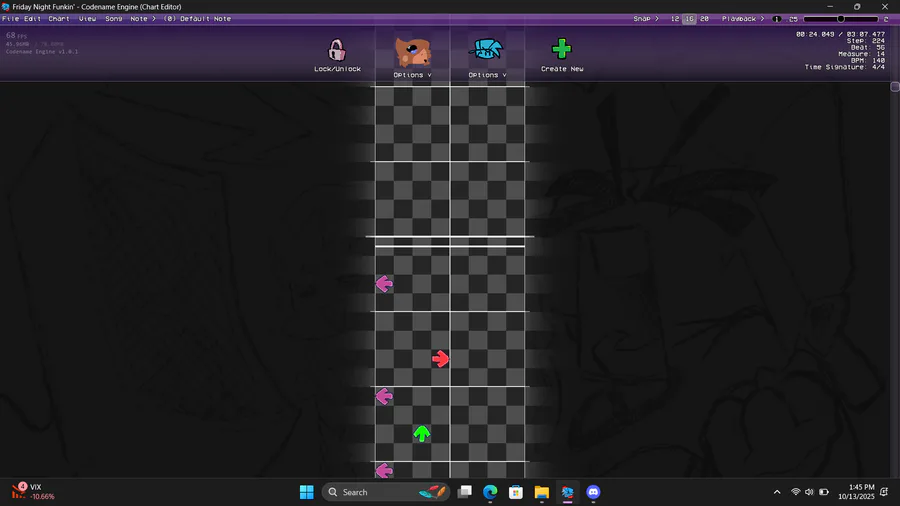Click the 2 playback speed maximum value
The image size is (900, 506).
[886, 19]
